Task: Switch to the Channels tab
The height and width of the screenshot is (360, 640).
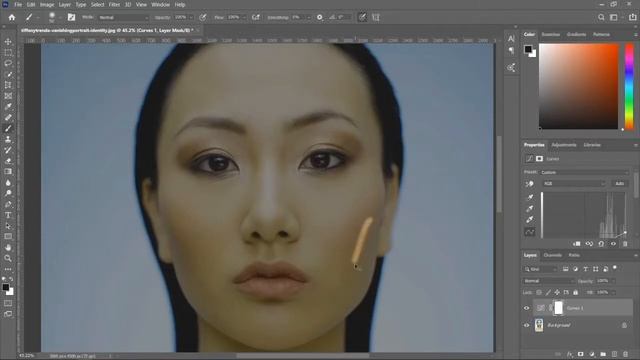Action: pos(553,255)
